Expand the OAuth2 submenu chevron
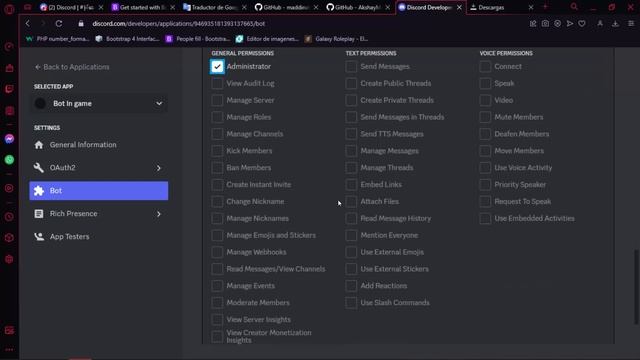 click(x=159, y=168)
